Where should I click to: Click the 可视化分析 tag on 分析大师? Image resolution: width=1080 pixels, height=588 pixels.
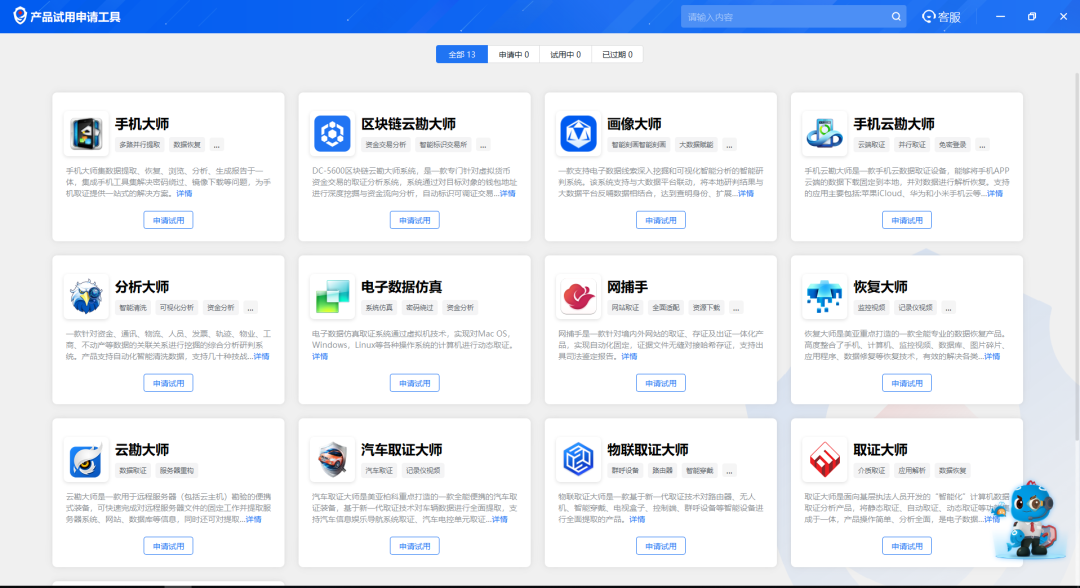click(x=177, y=308)
